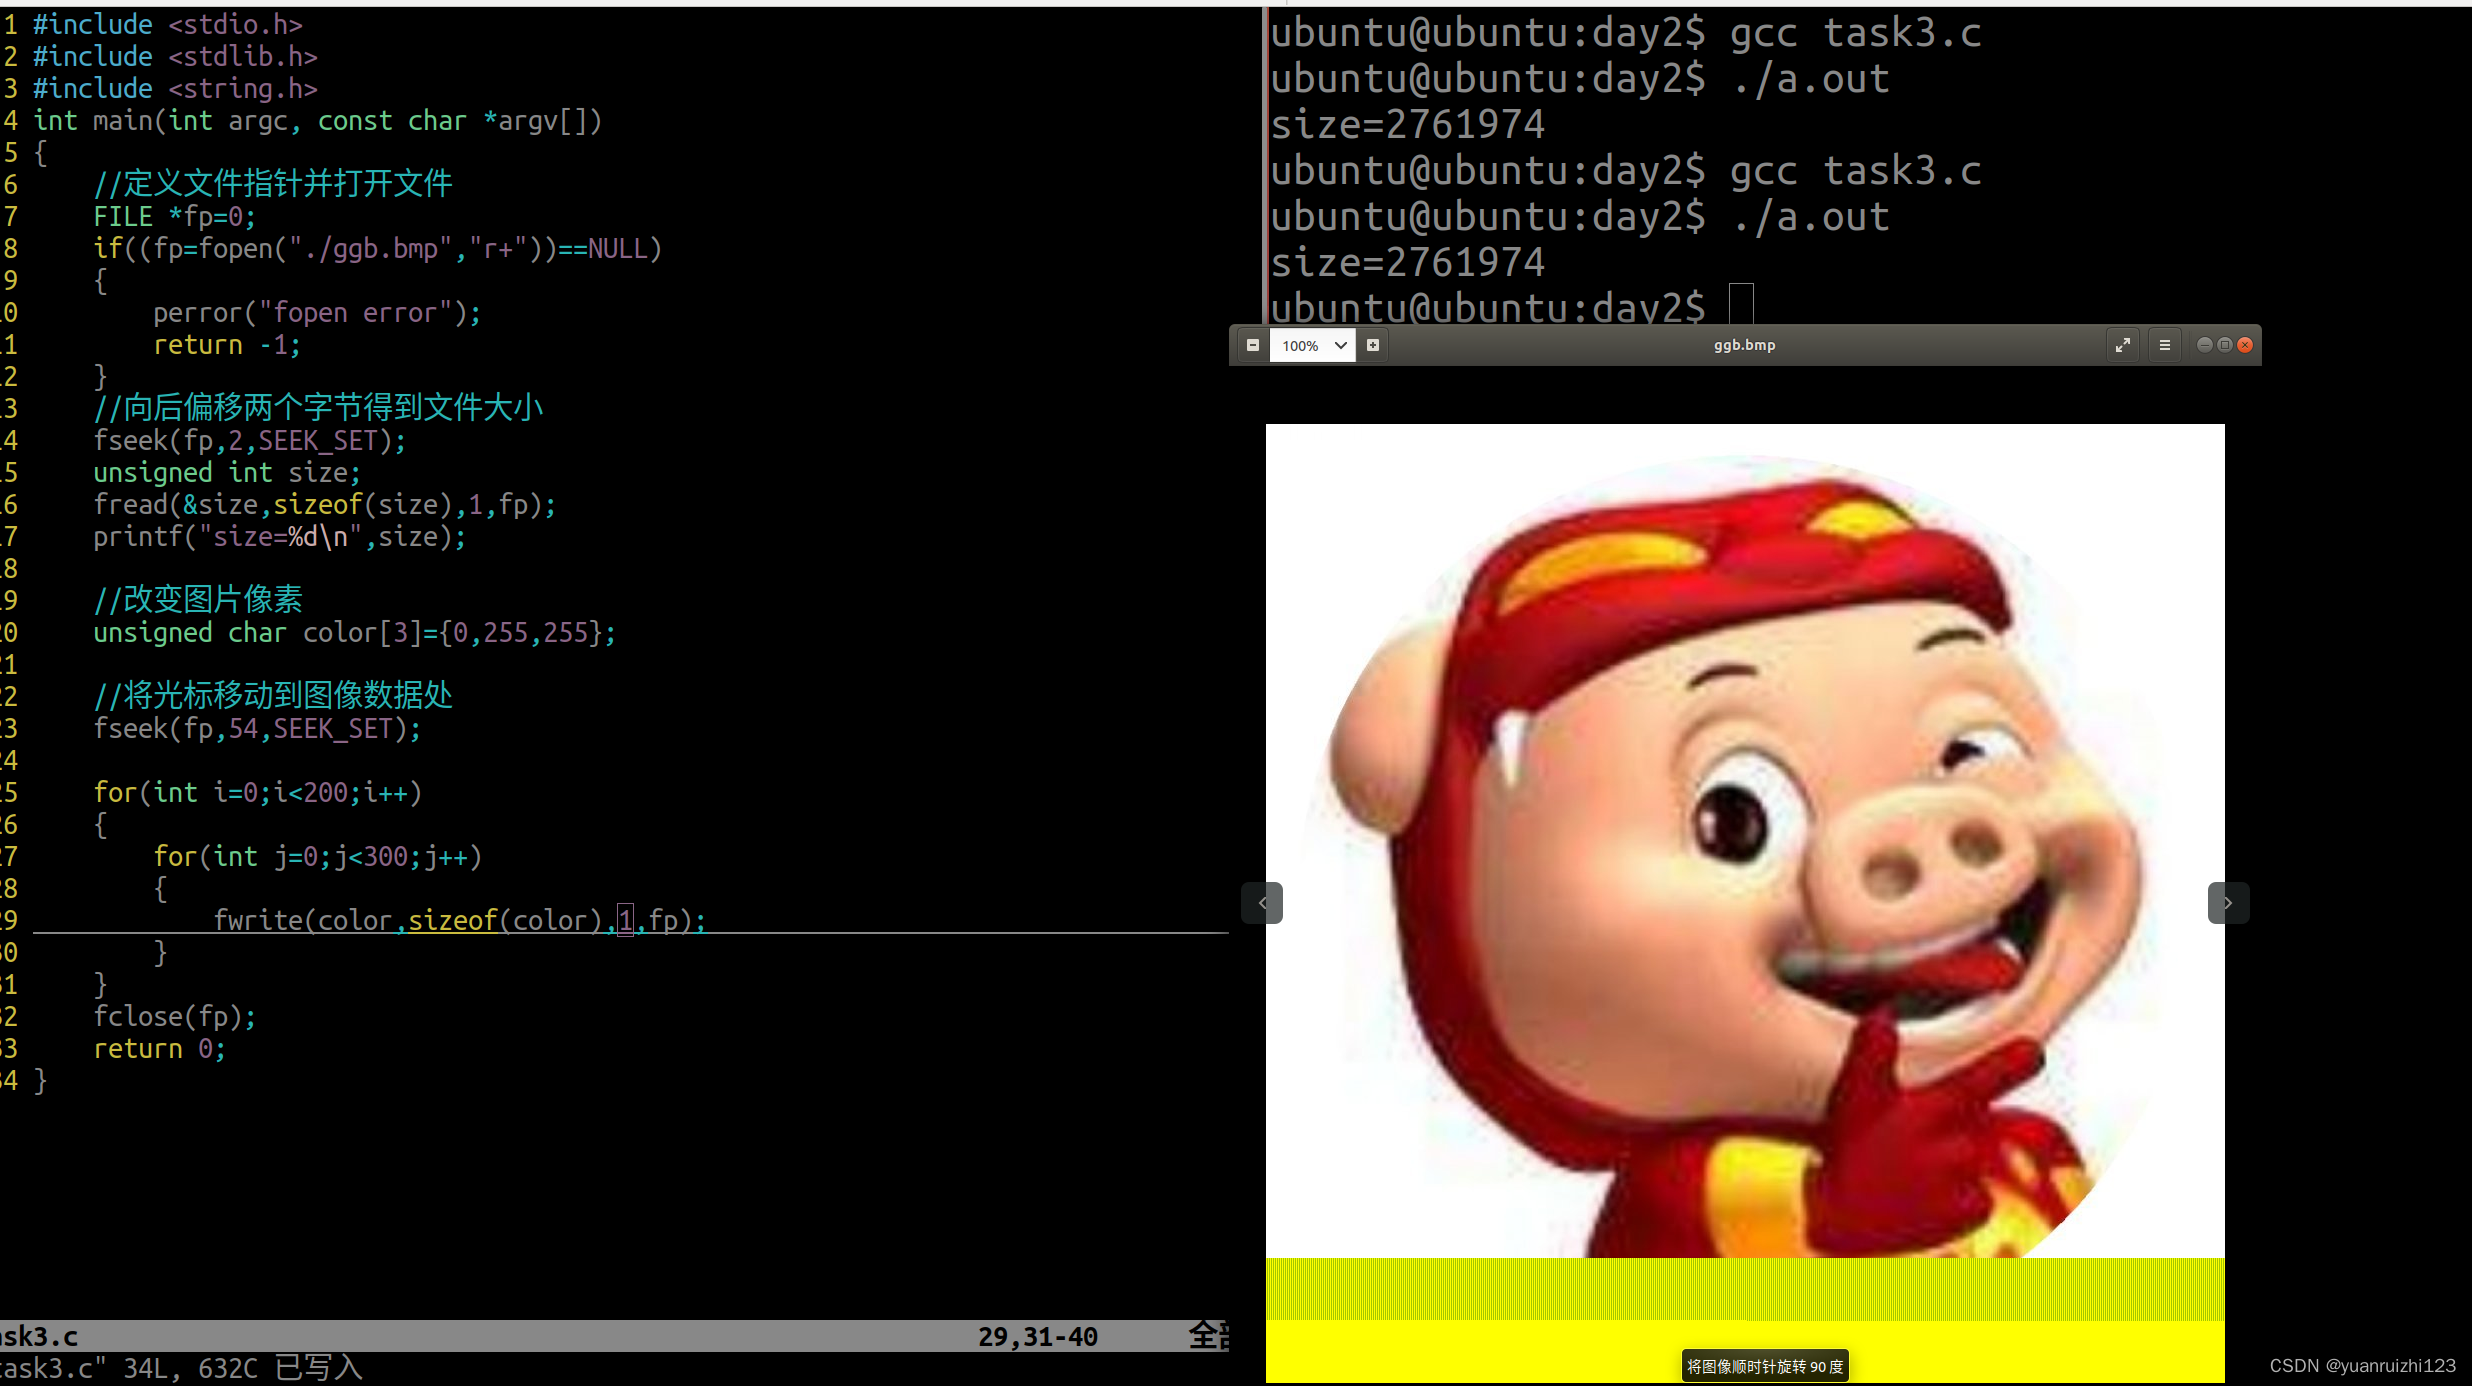Screen dimensions: 2472x1386
Task: Click the return -1; statement
Action: pos(227,345)
